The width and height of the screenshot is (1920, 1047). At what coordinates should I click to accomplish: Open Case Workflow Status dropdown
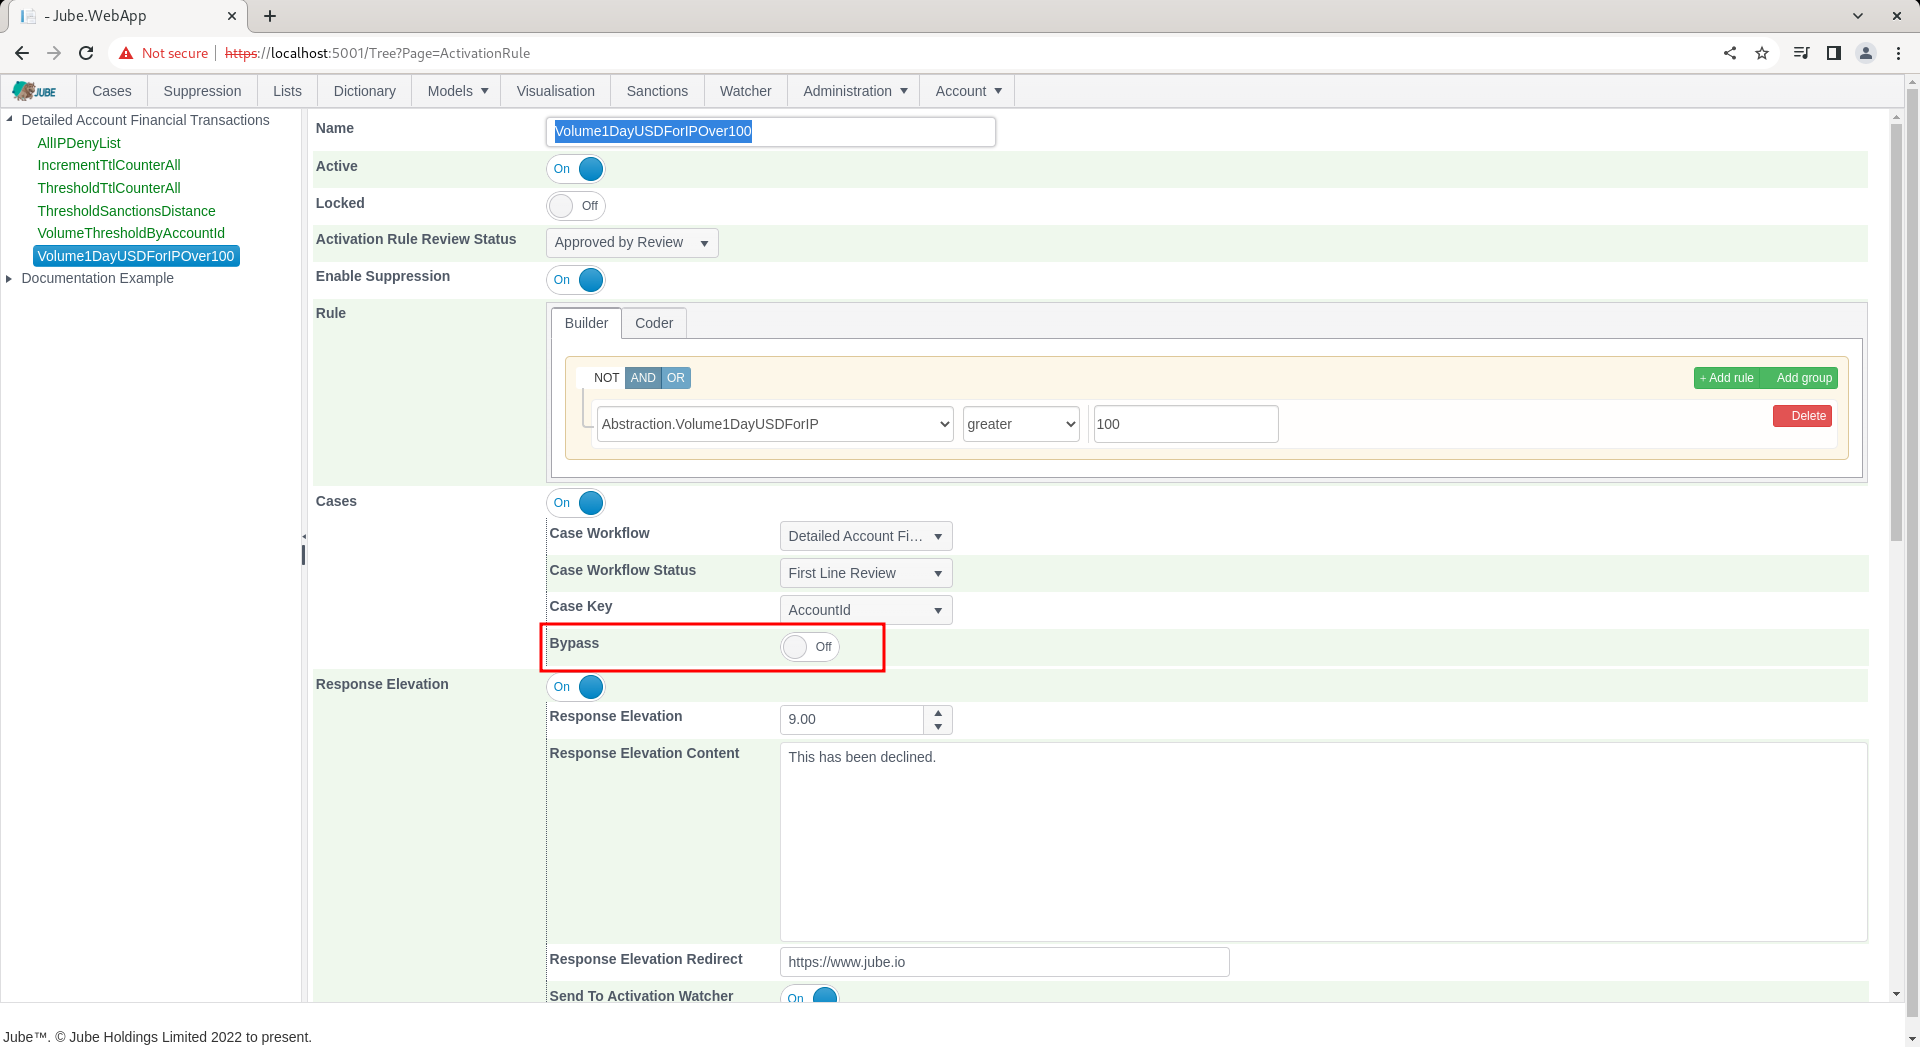[x=866, y=573]
